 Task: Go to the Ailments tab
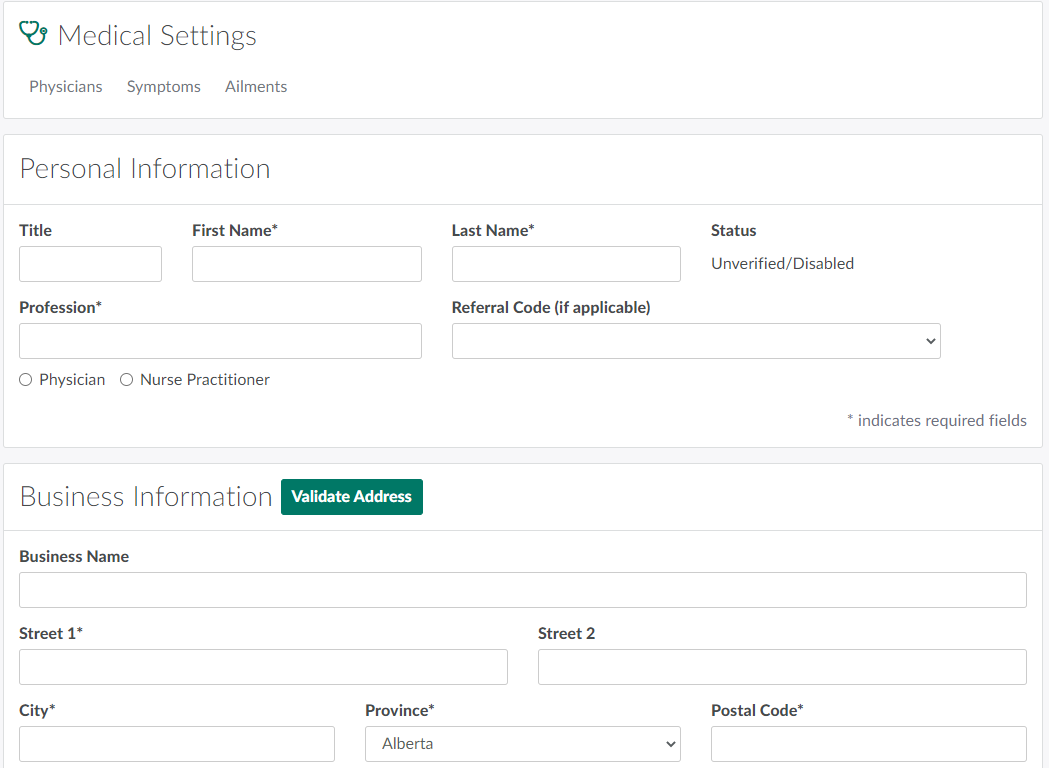tap(256, 87)
